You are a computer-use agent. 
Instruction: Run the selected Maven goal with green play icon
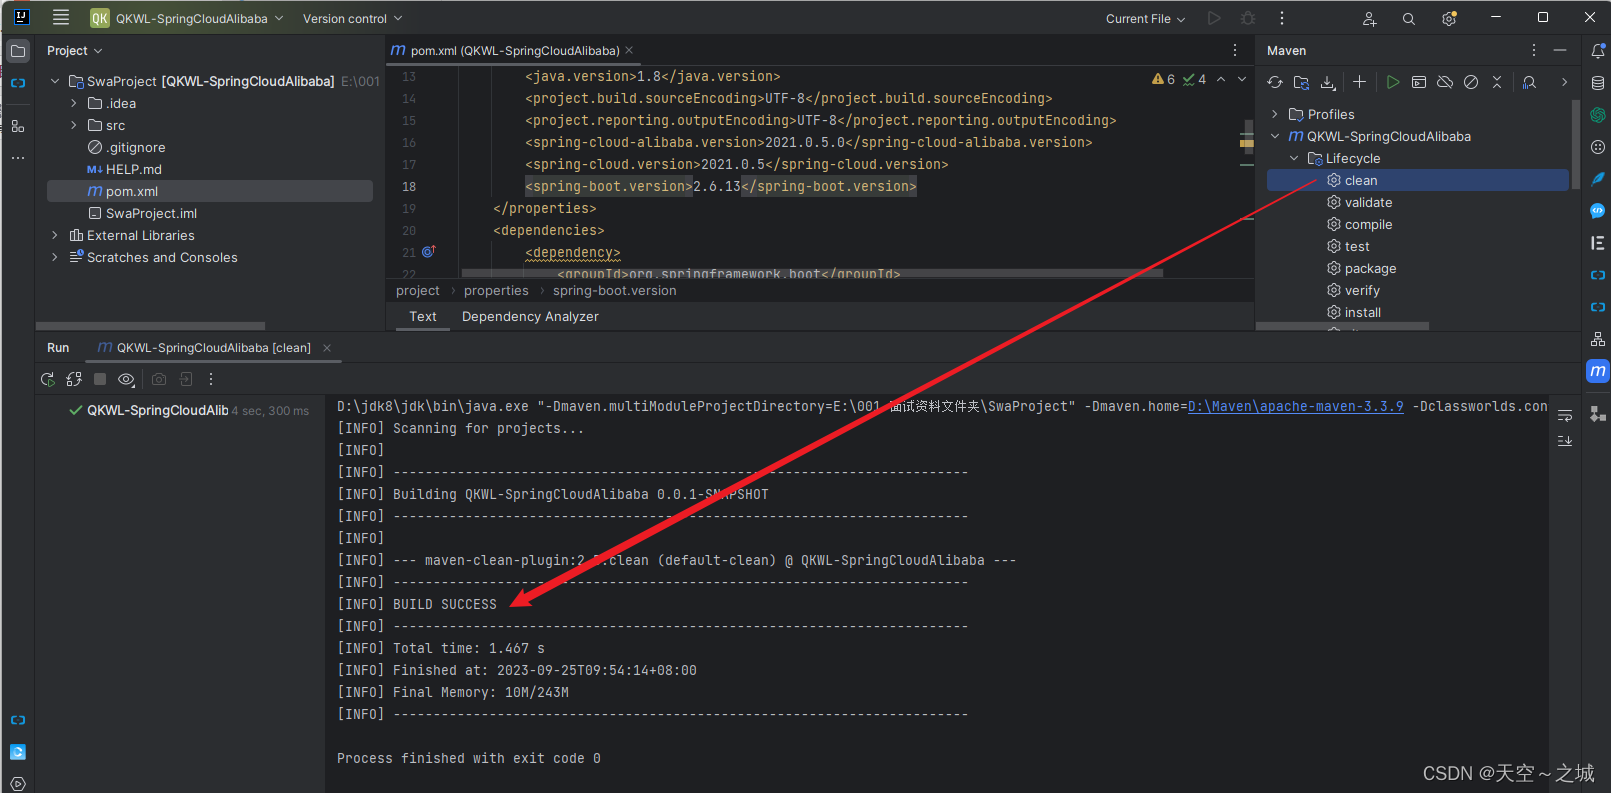coord(1393,82)
